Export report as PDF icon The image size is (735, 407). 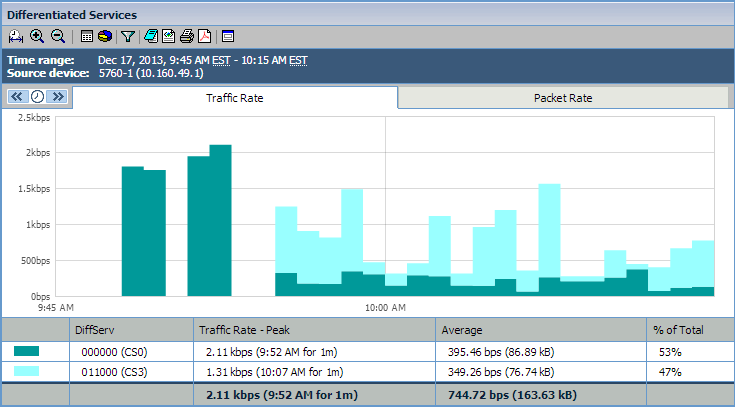point(204,36)
